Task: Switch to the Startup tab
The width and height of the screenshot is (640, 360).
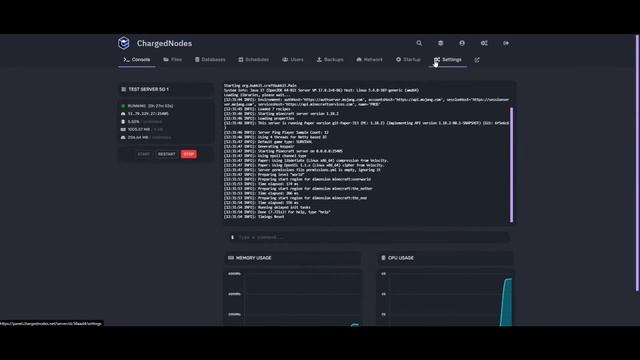Action: coord(408,60)
